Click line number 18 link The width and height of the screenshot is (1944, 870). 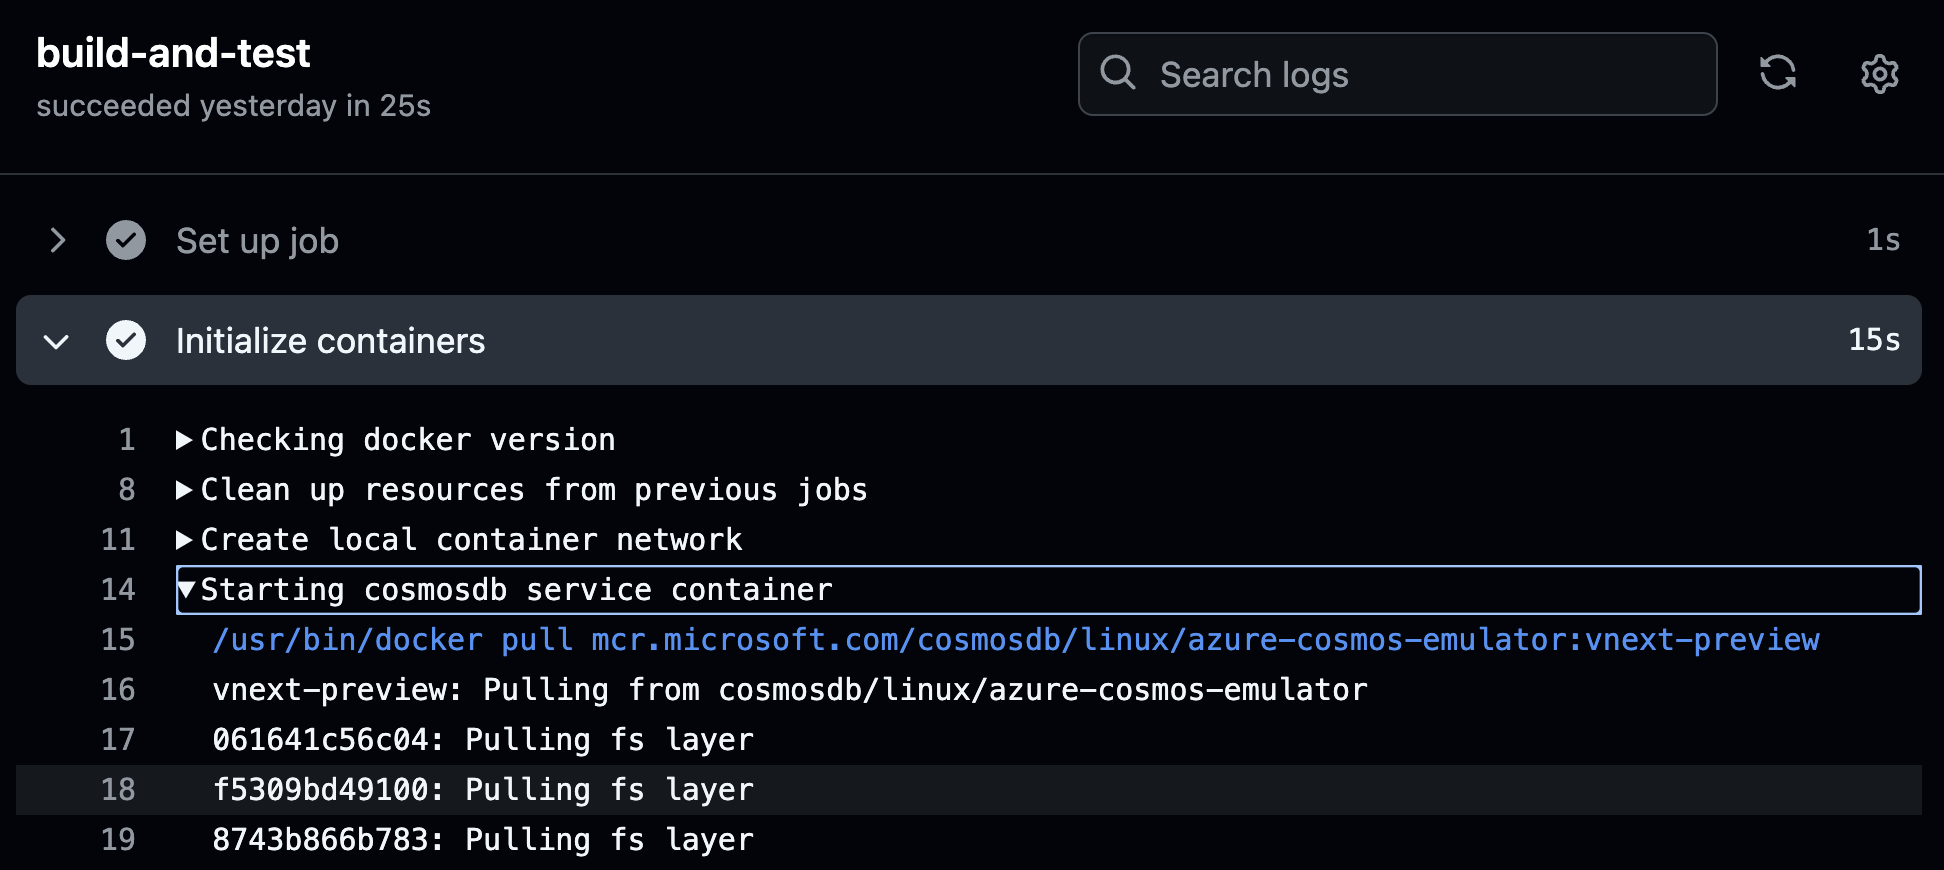118,790
